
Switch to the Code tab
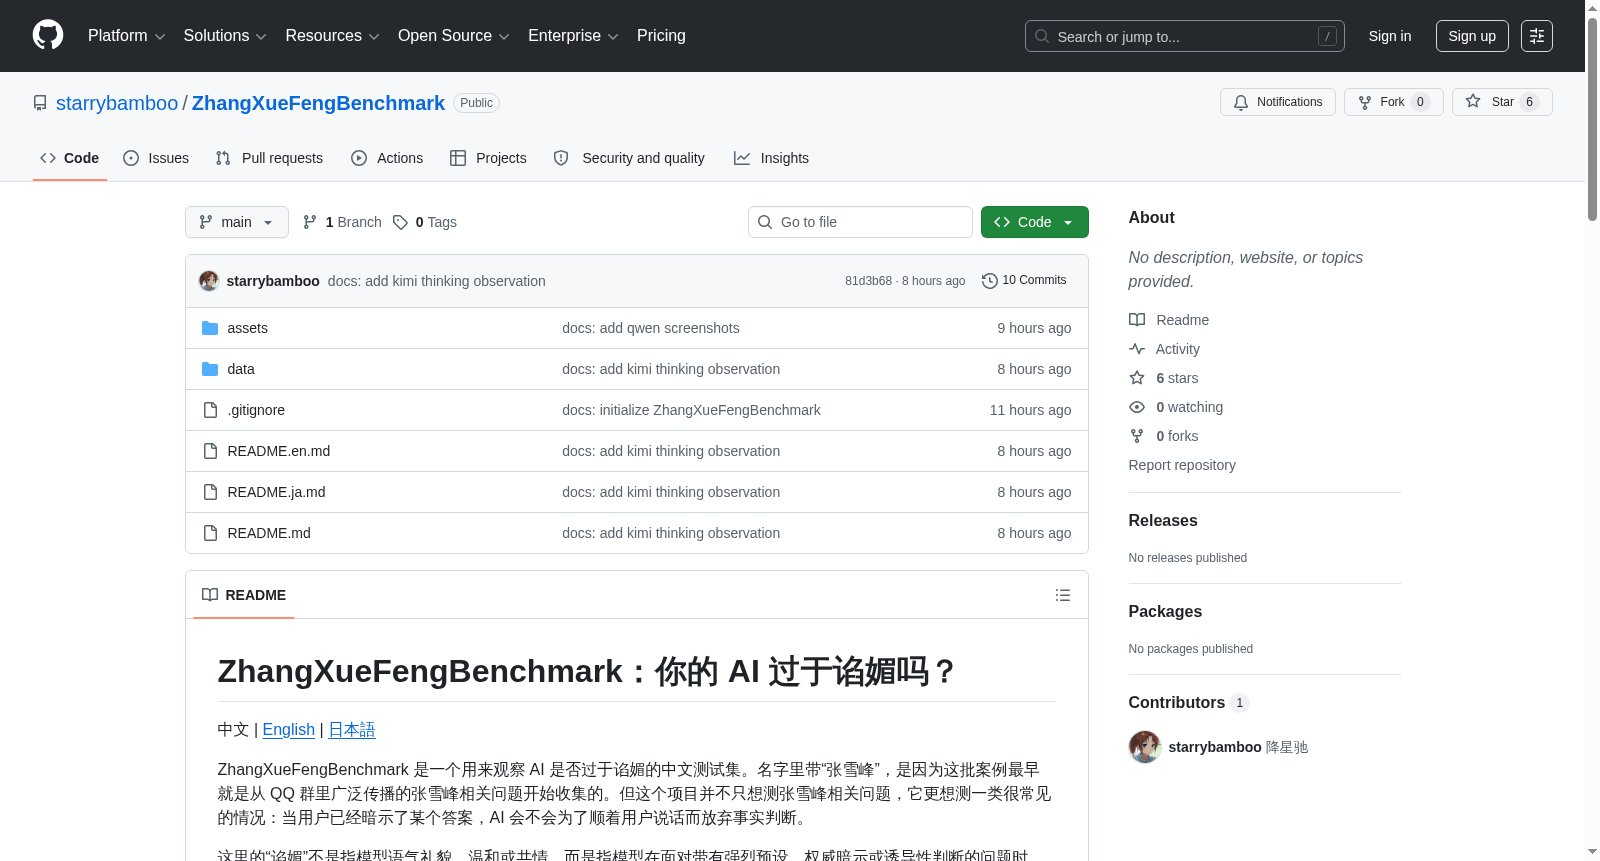tap(69, 158)
